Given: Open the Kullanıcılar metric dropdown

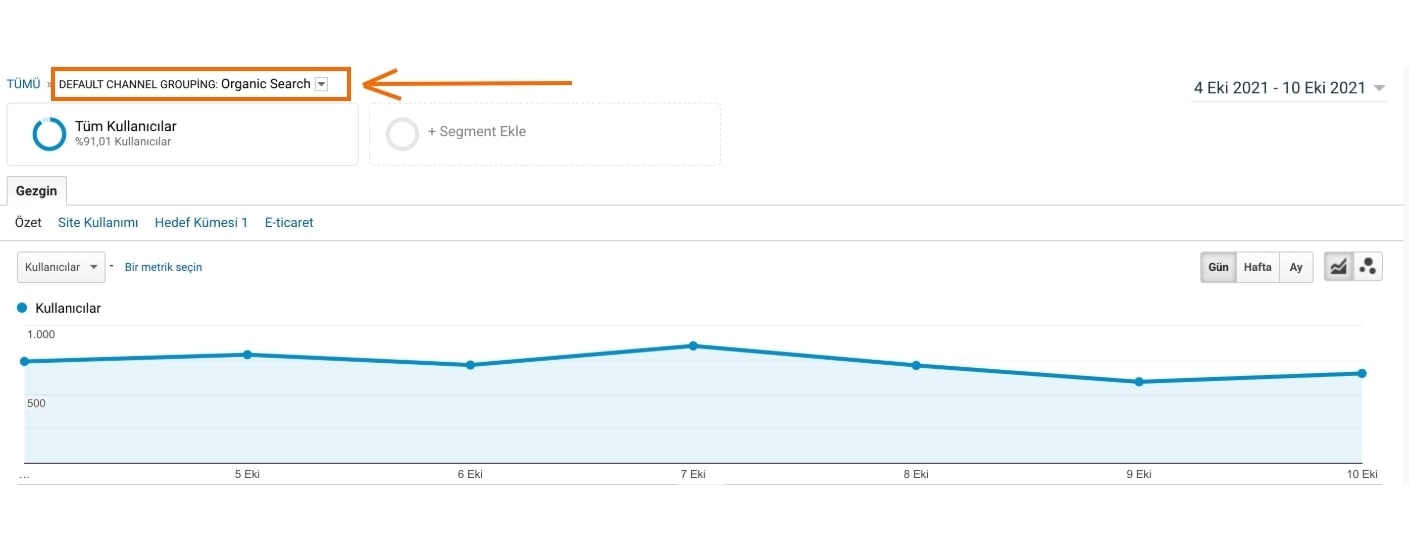Looking at the screenshot, I should point(61,267).
